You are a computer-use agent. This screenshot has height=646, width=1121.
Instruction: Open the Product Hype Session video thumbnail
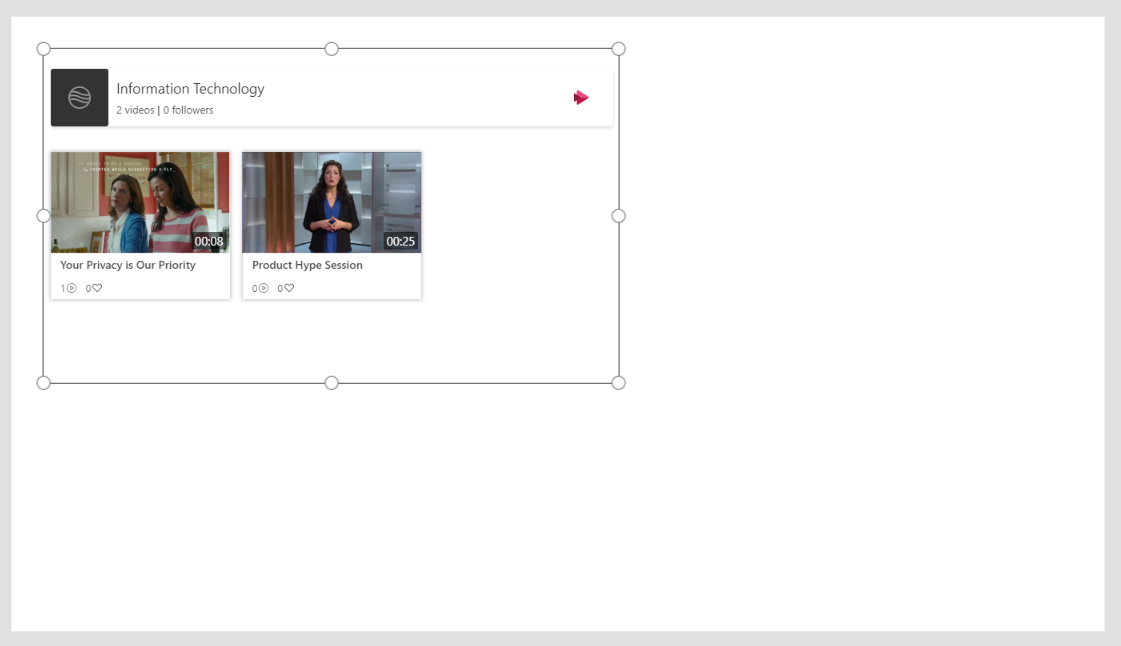[x=332, y=202]
